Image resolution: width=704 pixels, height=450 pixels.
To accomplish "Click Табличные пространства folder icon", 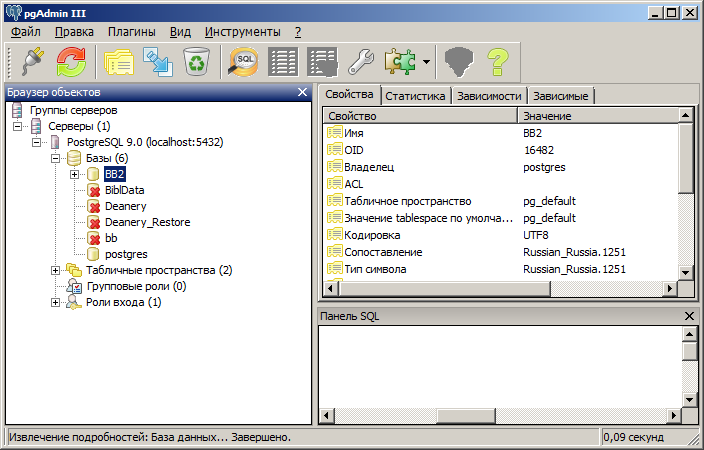I will coord(74,270).
